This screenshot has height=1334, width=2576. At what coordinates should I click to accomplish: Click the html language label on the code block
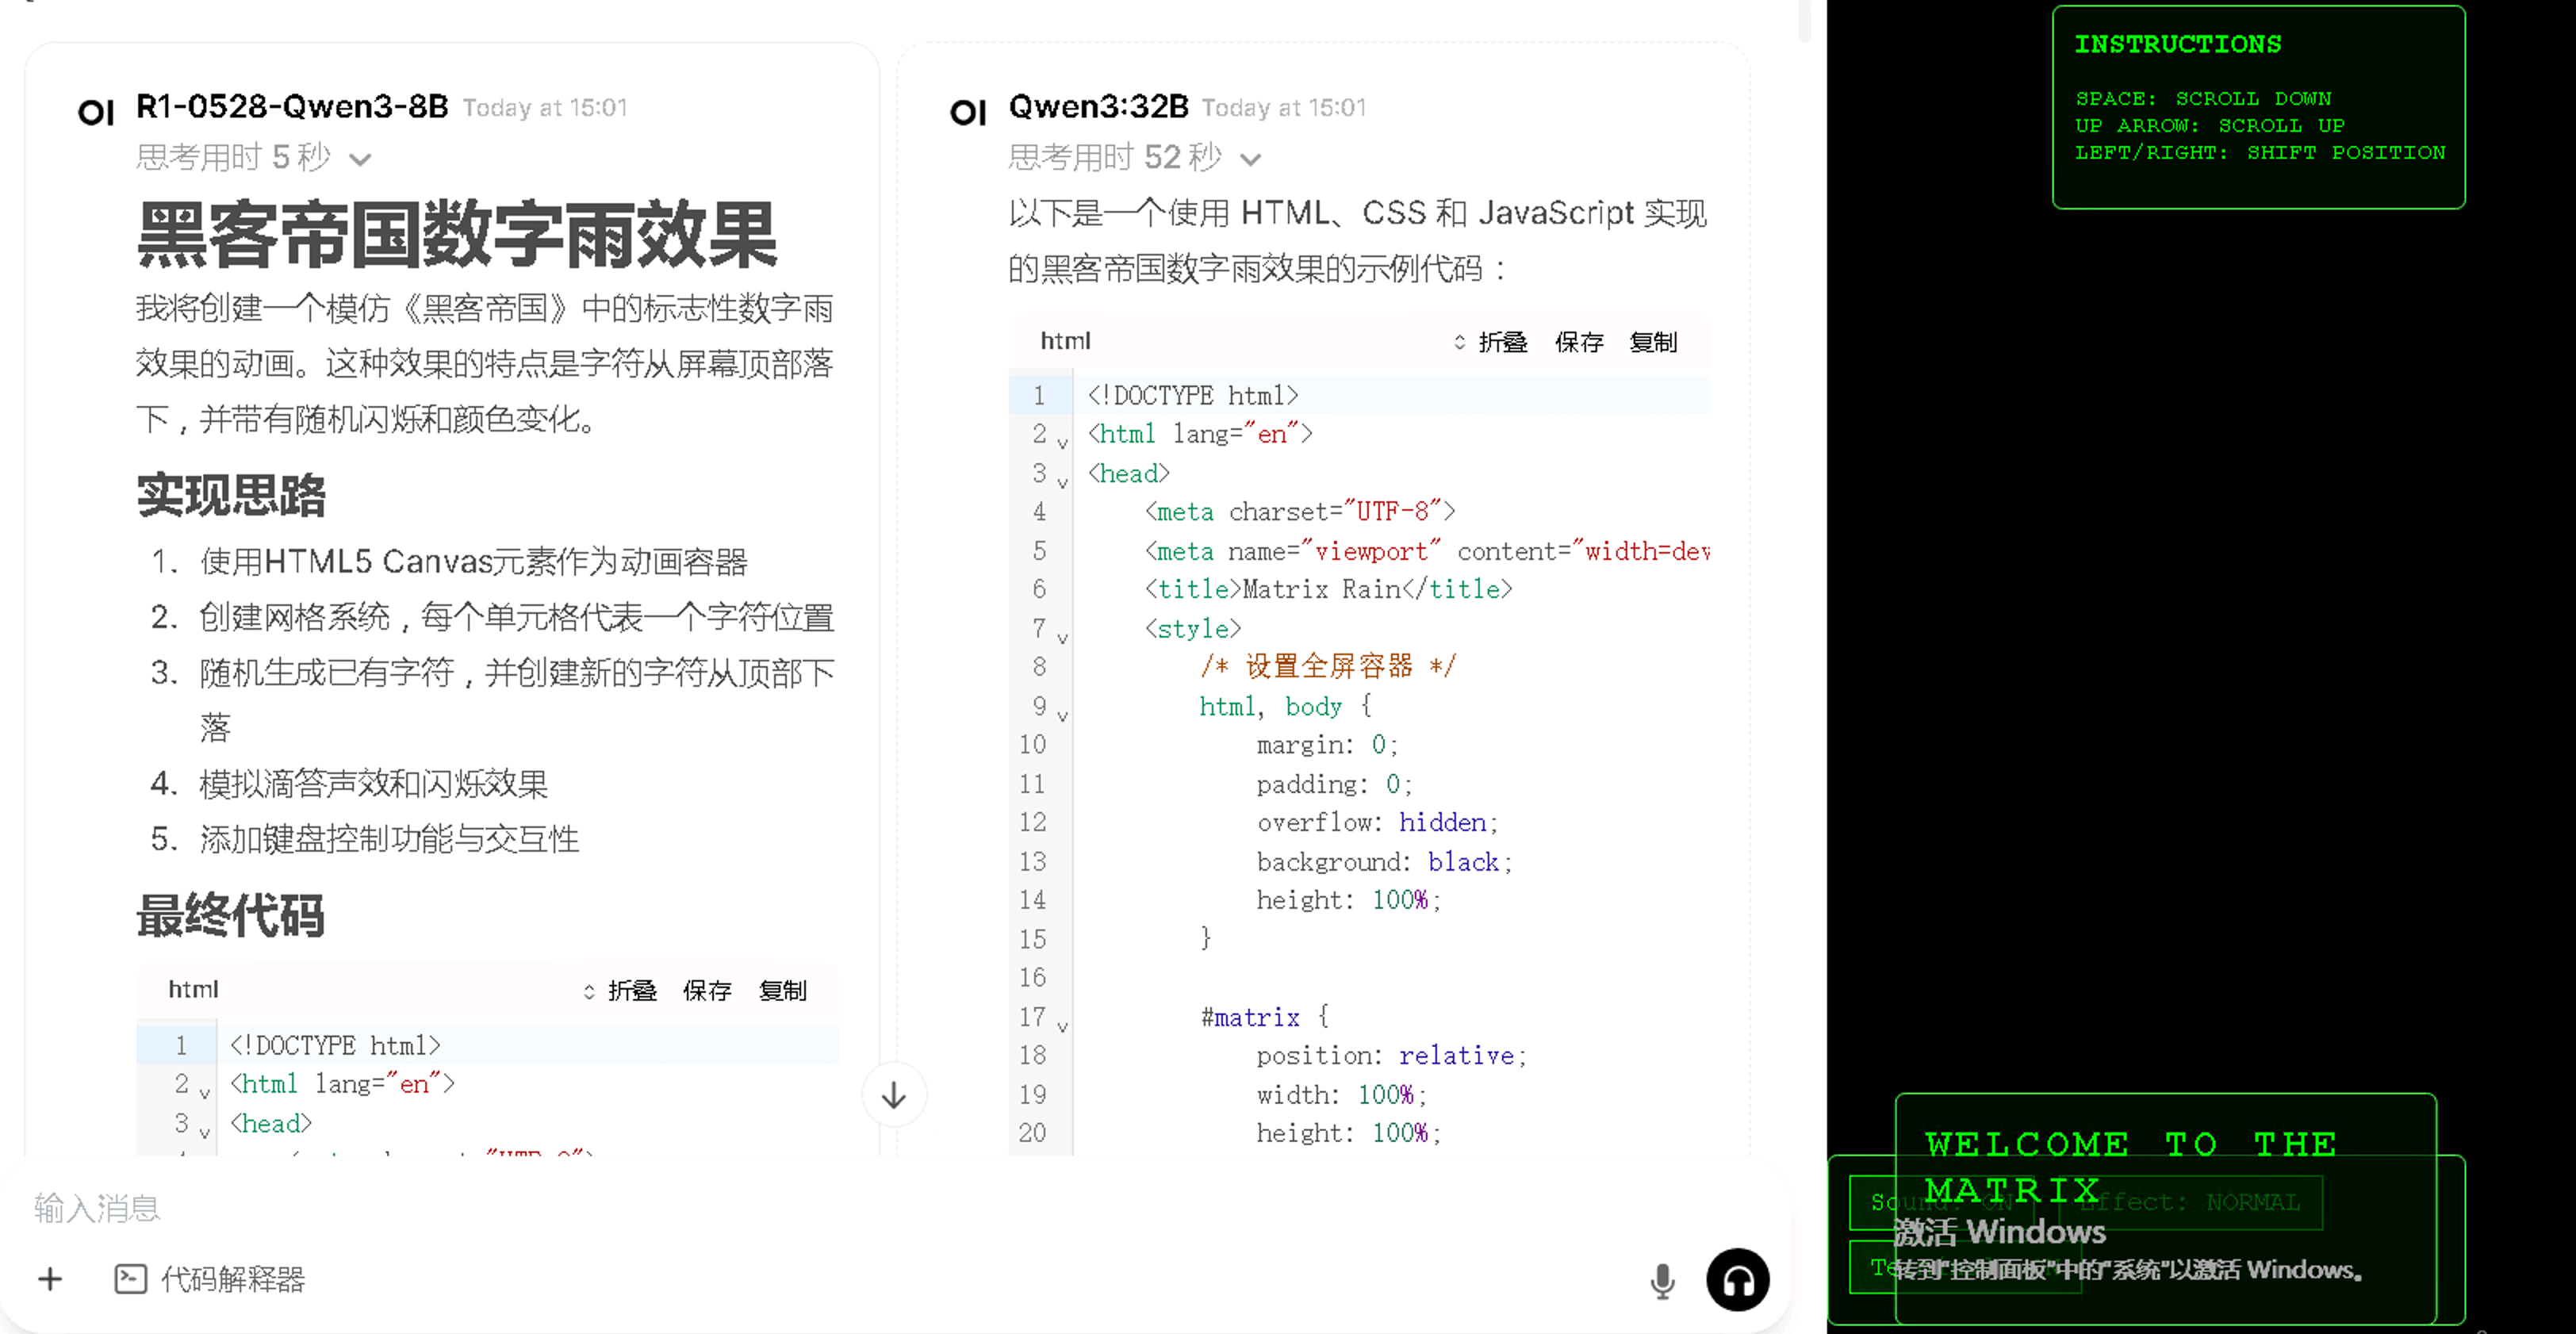tap(1064, 341)
